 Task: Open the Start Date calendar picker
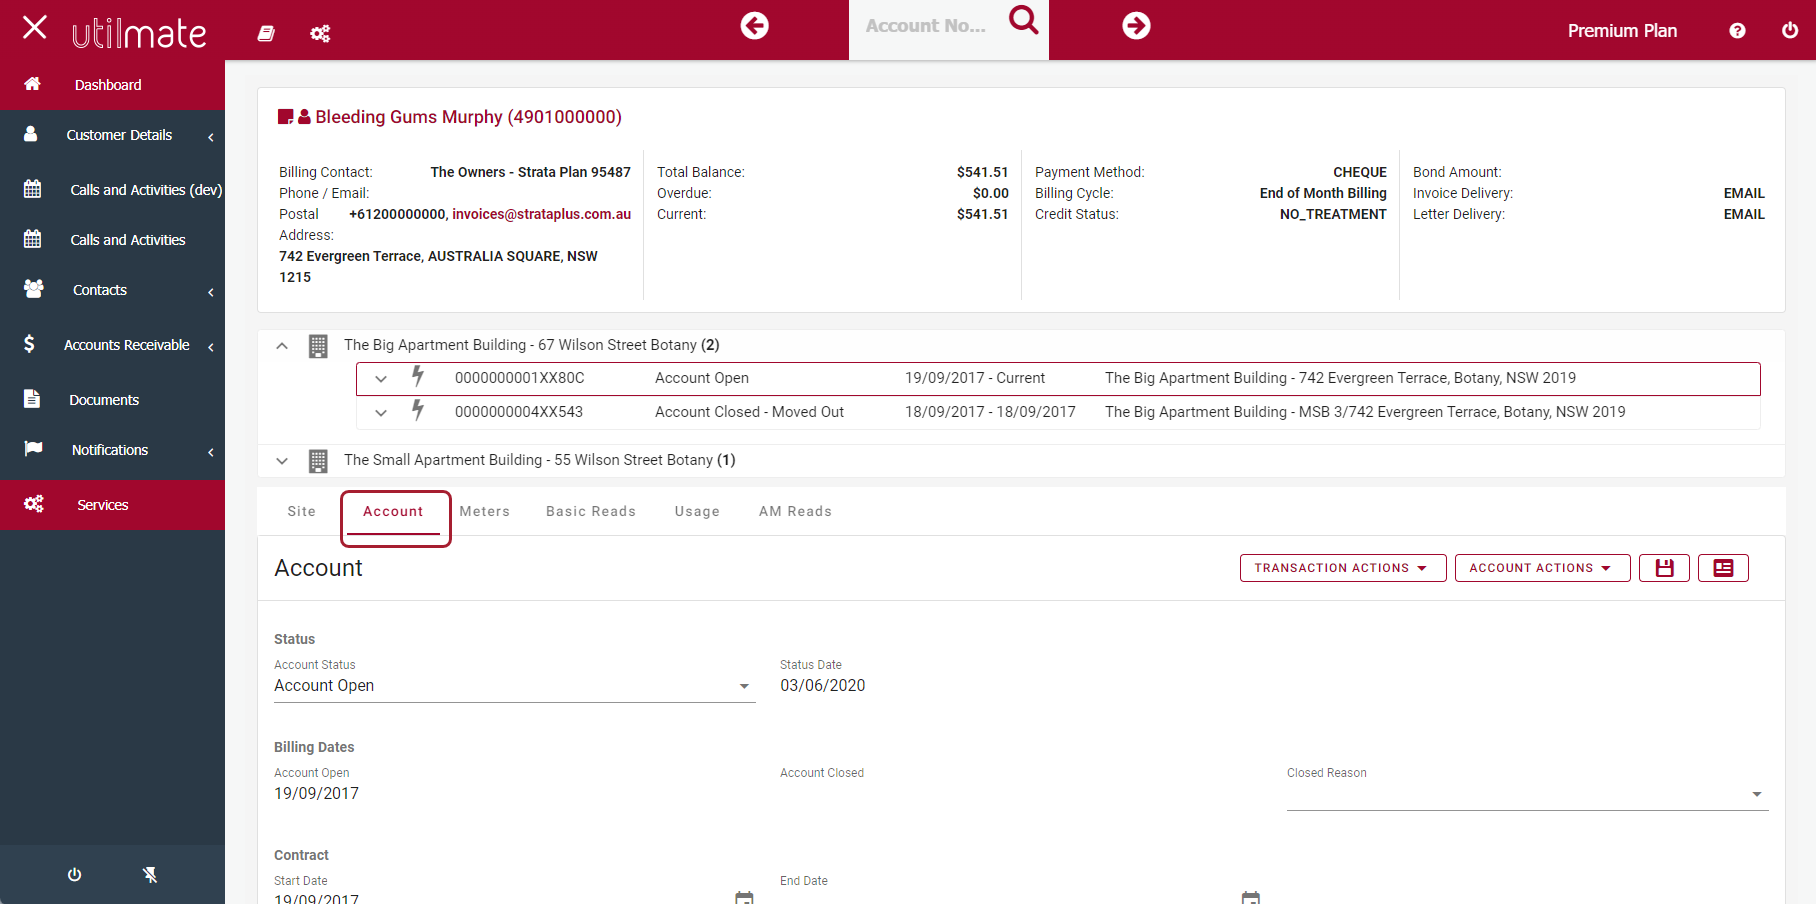(x=744, y=897)
